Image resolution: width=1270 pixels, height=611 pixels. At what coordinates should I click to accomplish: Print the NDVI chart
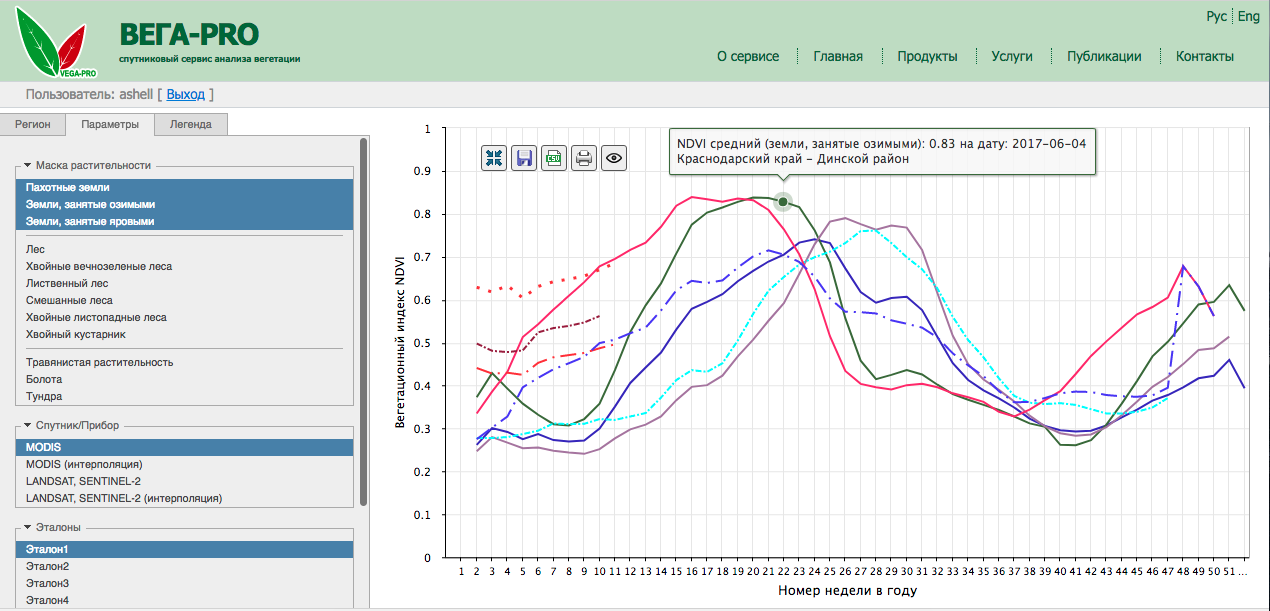tap(584, 157)
